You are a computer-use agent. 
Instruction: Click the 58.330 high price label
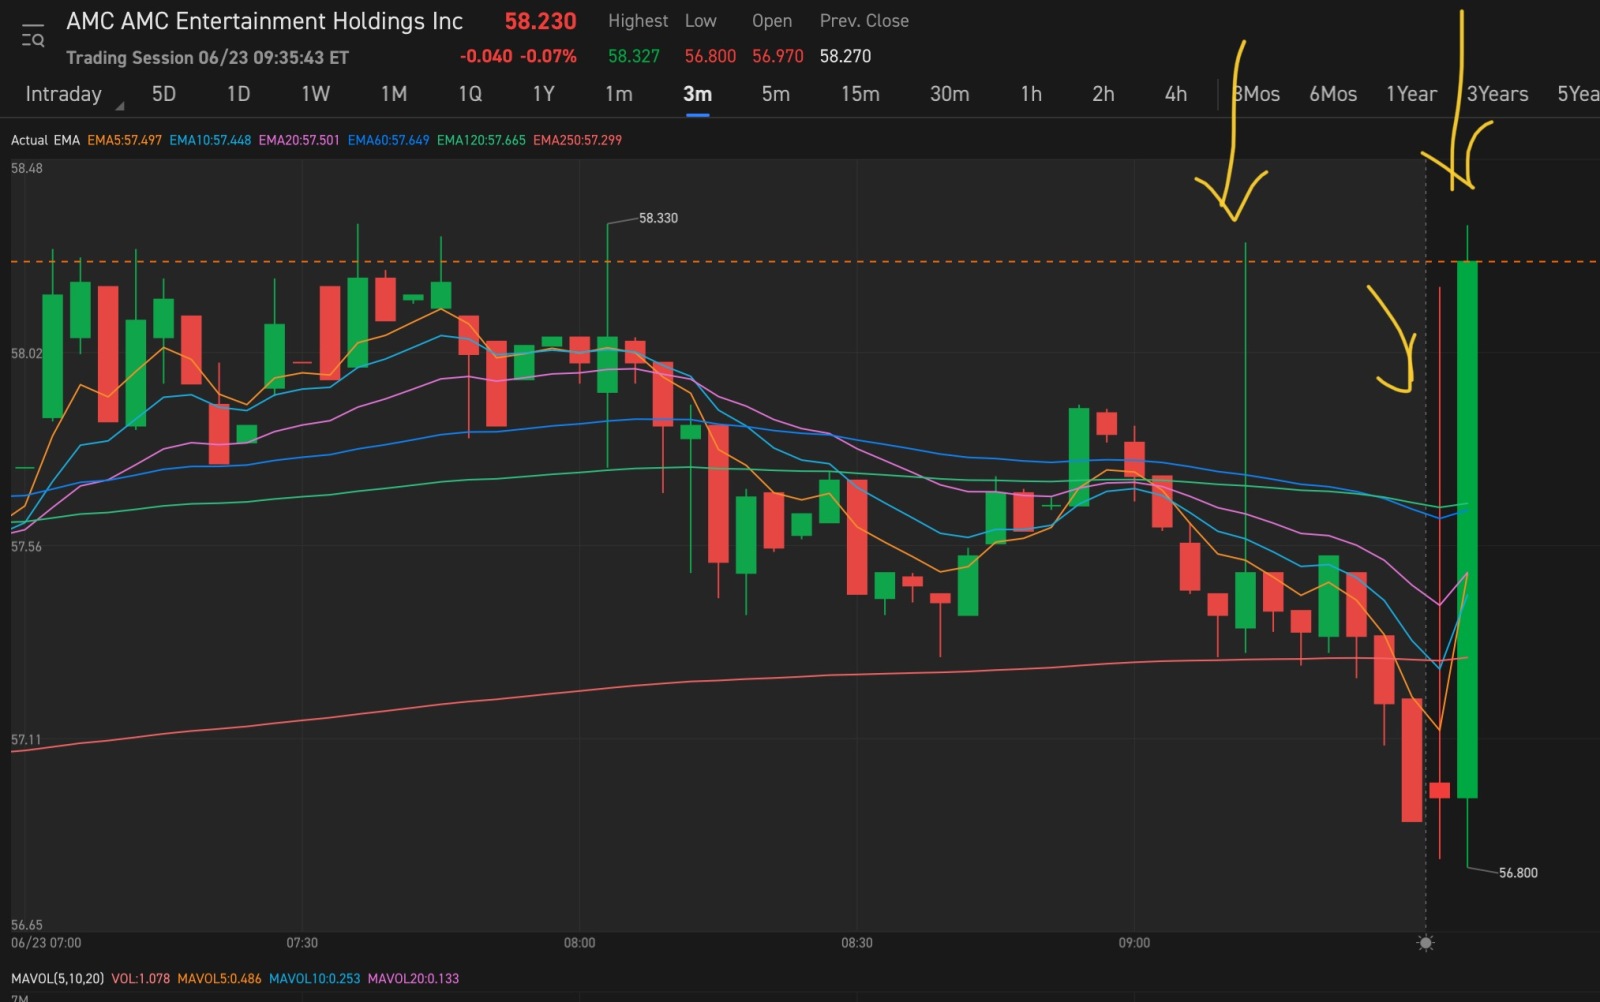658,218
